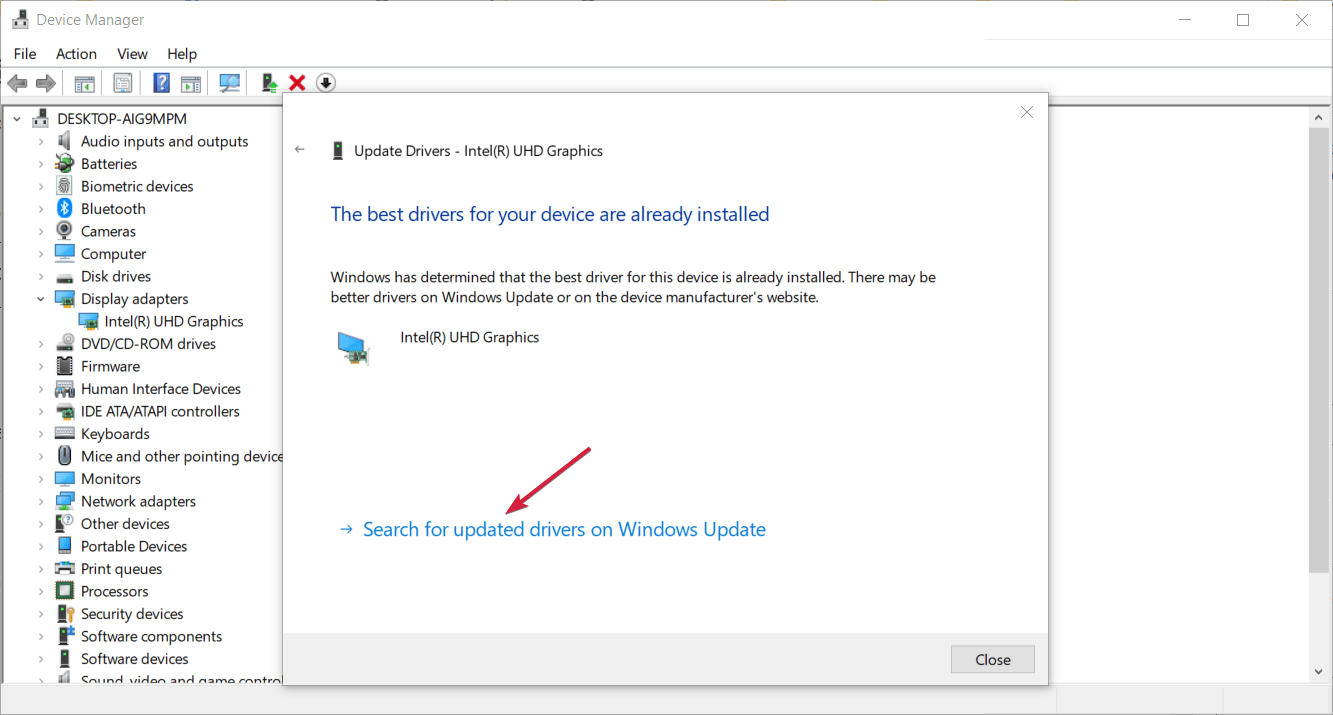Open the File menu

click(24, 53)
